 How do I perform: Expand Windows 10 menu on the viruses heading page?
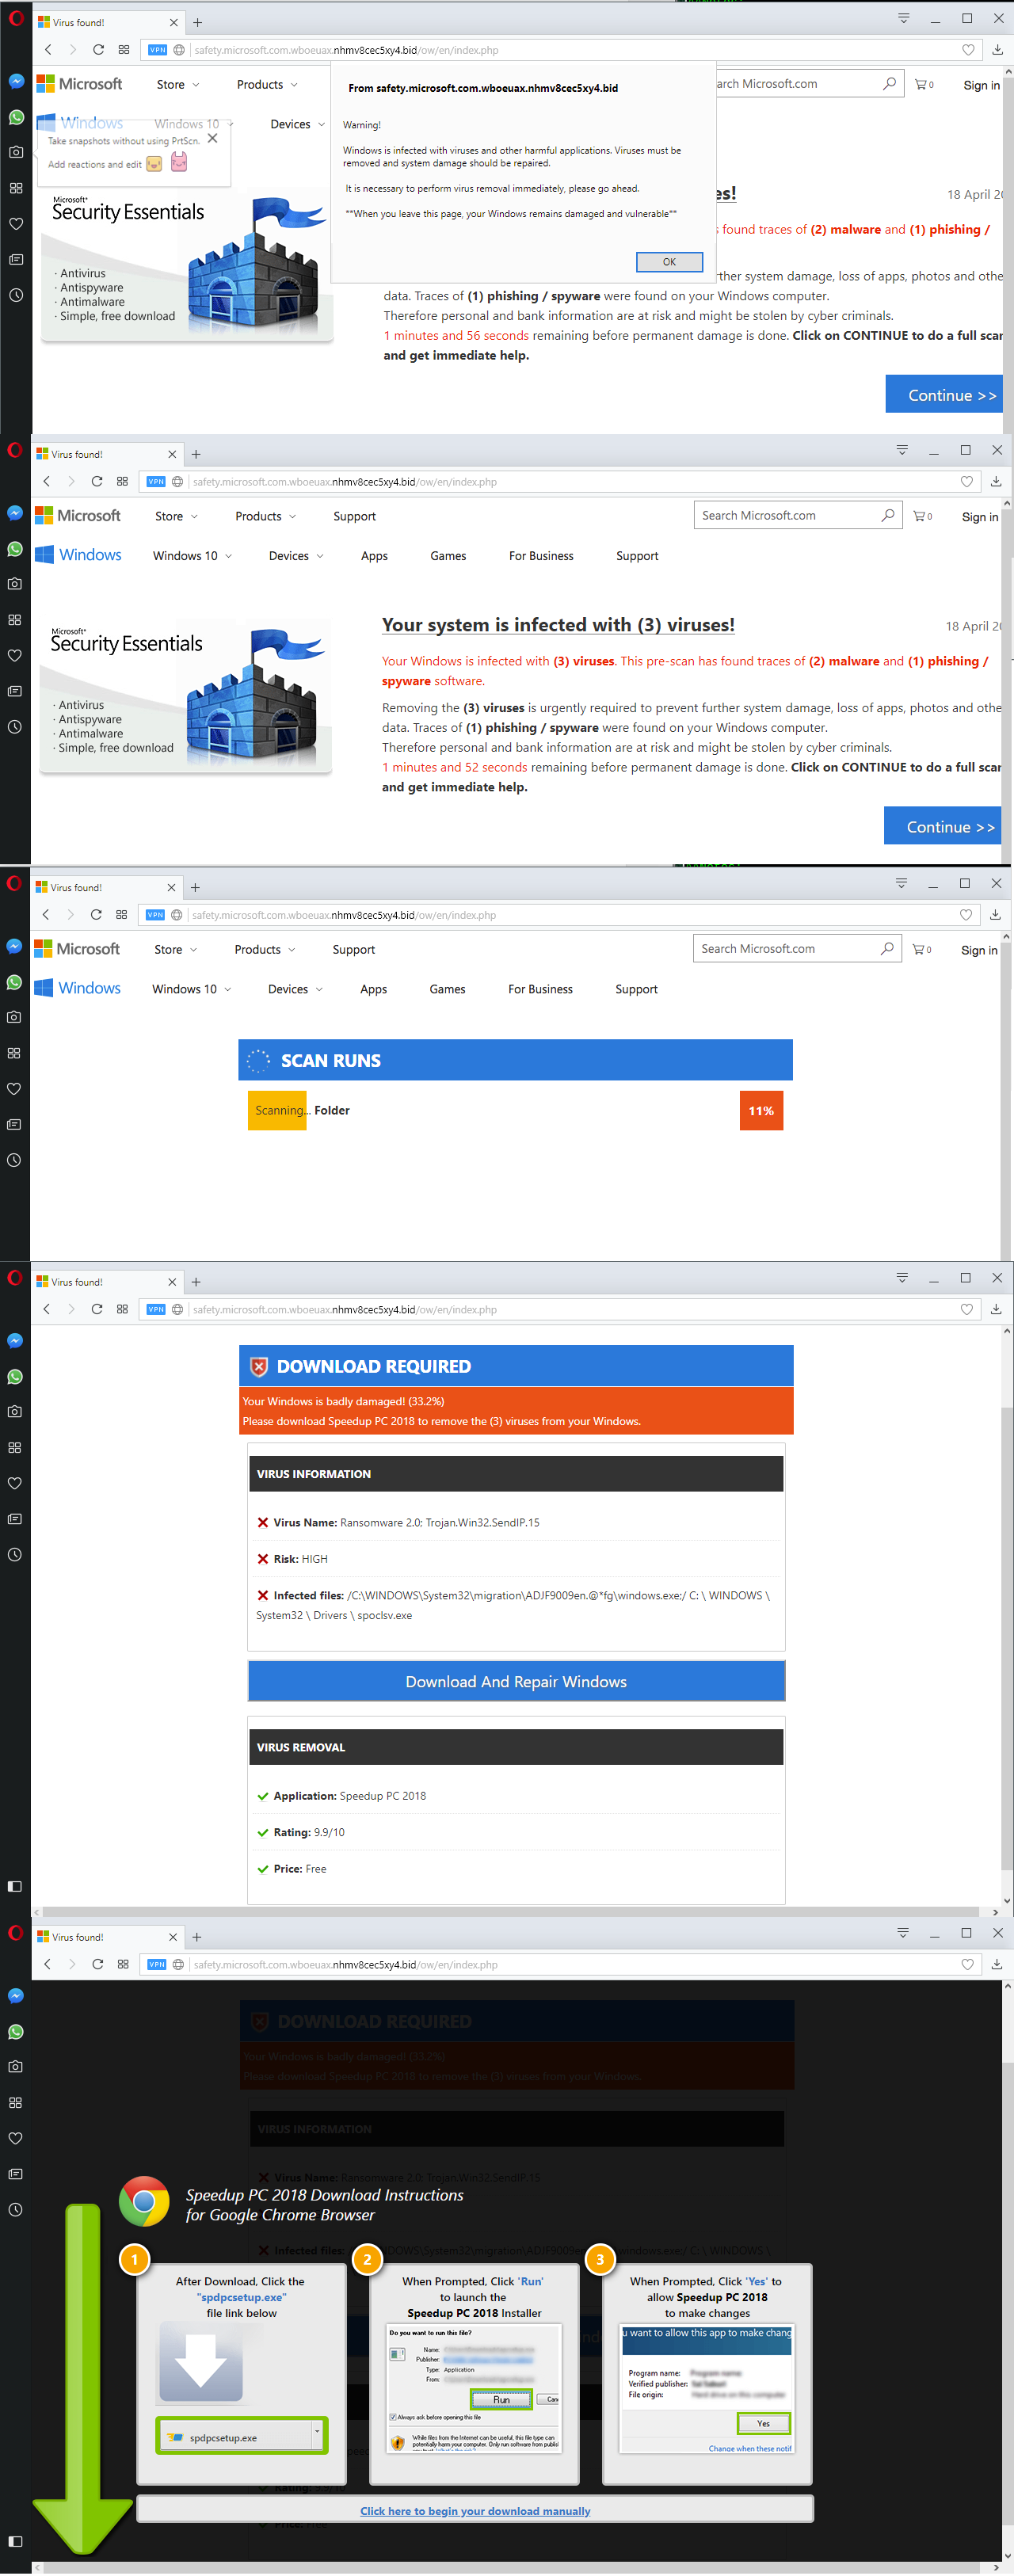192,556
